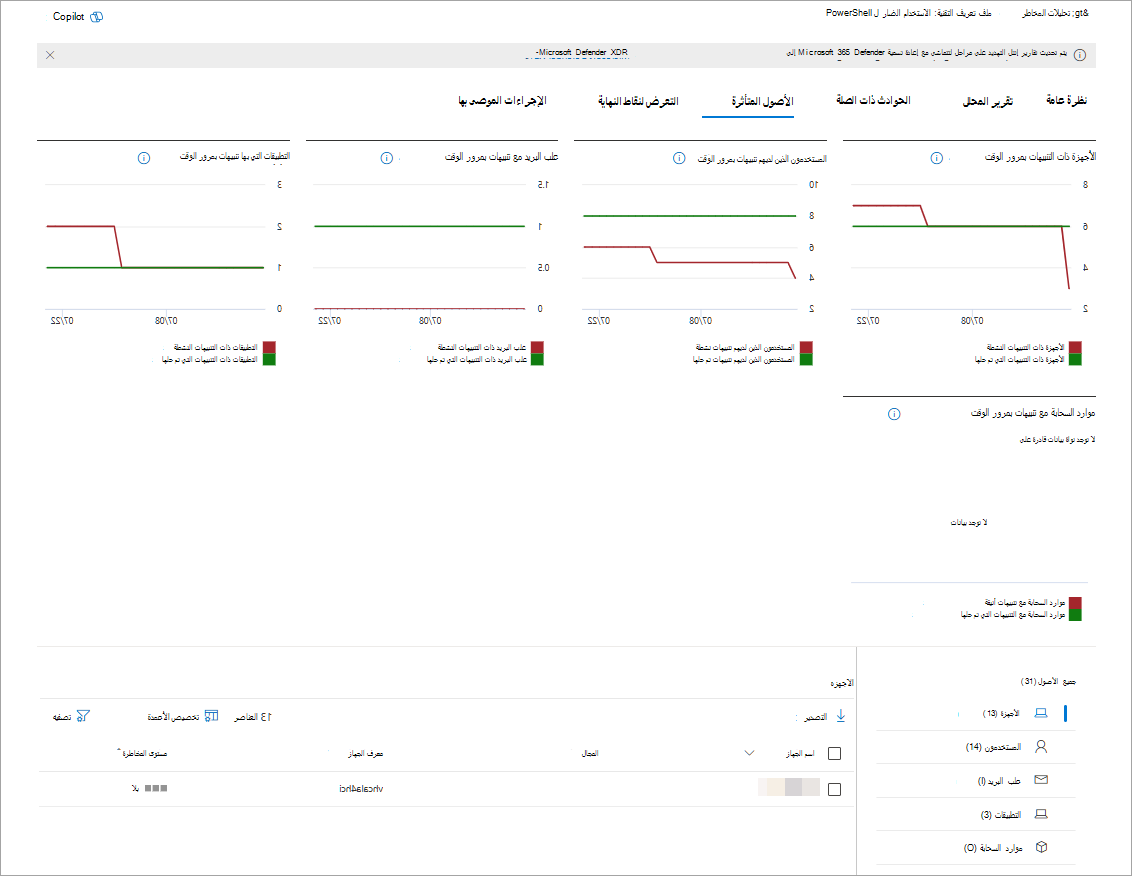Click the تخصيص الأعمدة columns icon
The width and height of the screenshot is (1132, 876).
(x=211, y=716)
